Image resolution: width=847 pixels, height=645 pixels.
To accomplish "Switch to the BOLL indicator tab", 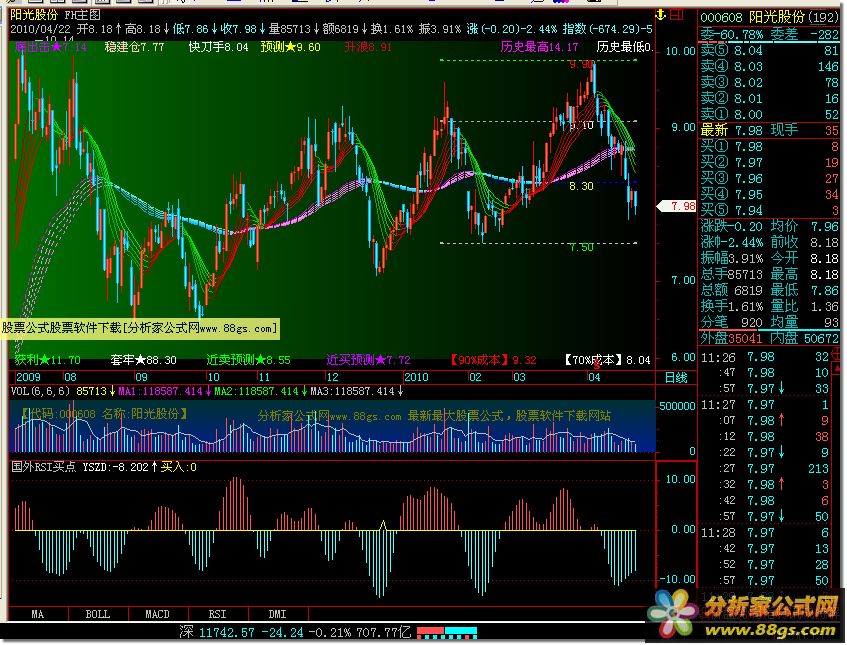I will 98,614.
